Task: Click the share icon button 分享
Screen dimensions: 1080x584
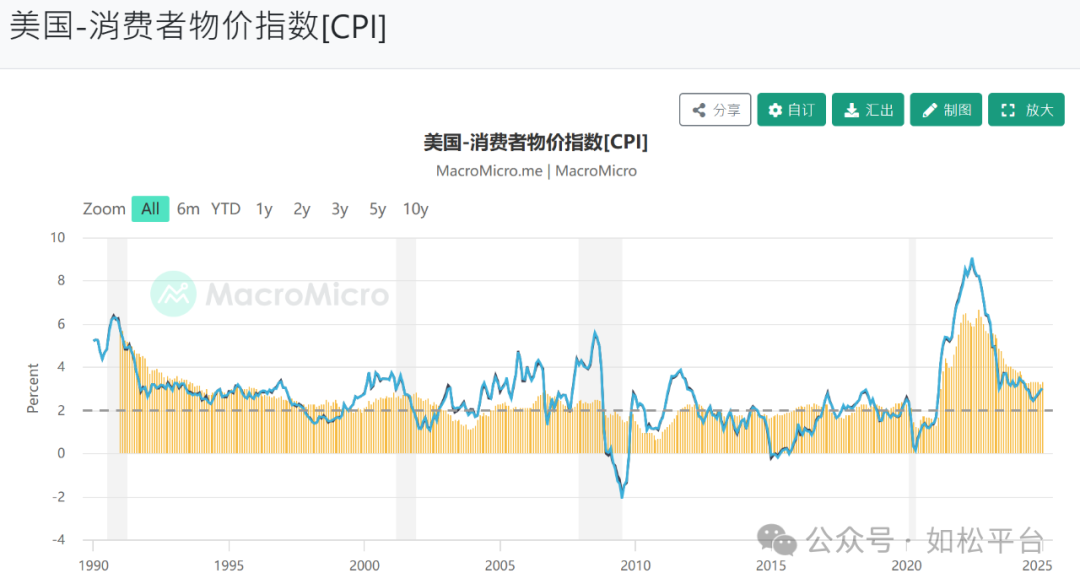Action: point(714,110)
